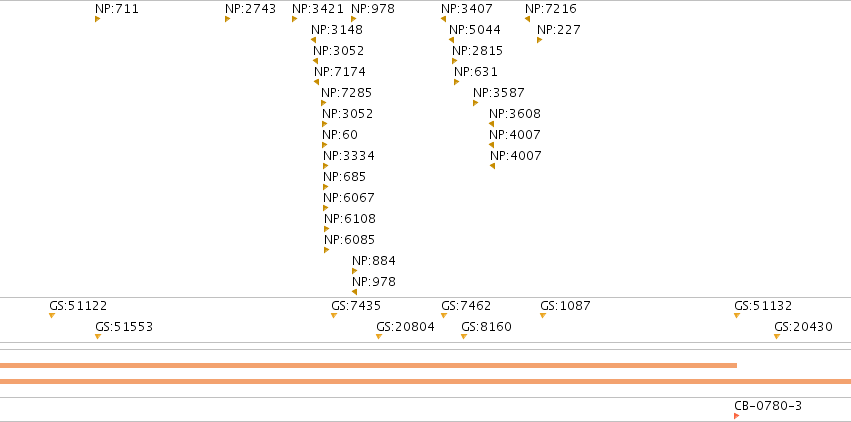The width and height of the screenshot is (851, 422).
Task: Select the NP:3587 marker
Action: (x=475, y=103)
